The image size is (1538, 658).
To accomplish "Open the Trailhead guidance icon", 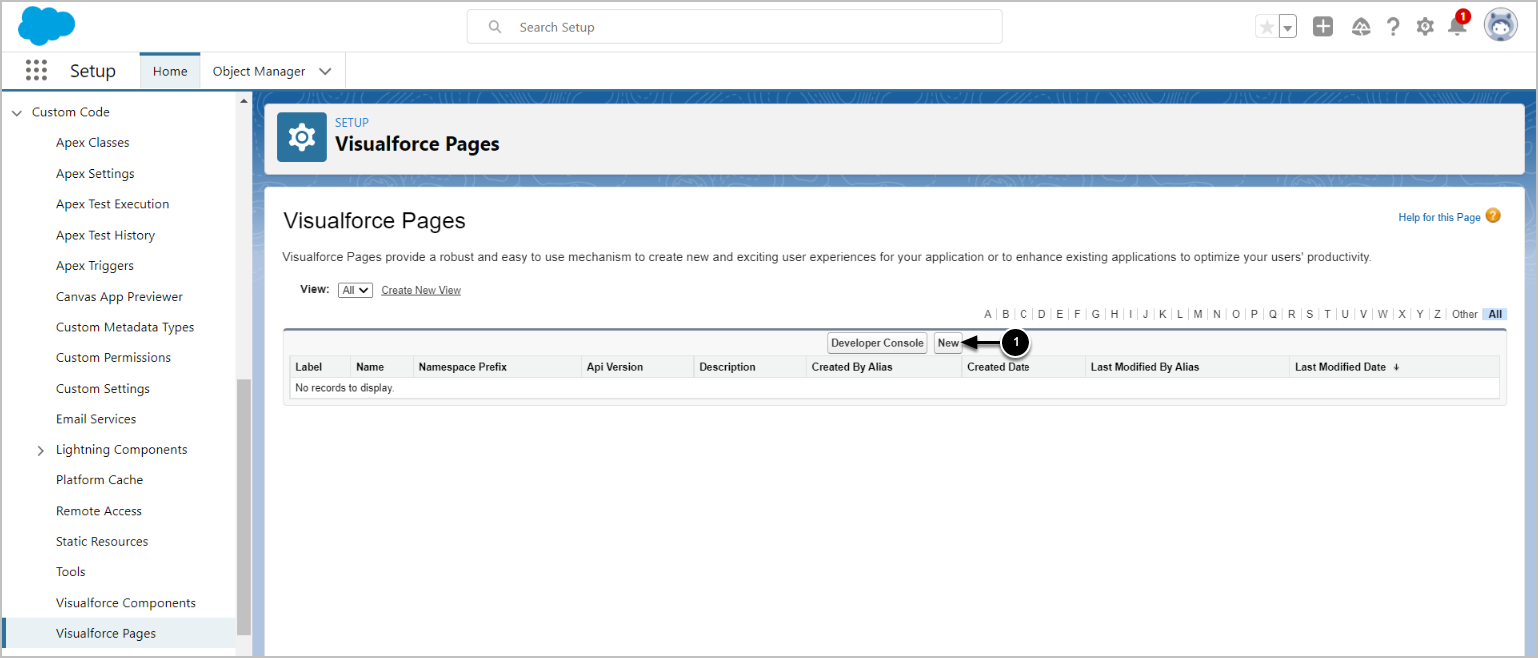I will tap(1360, 27).
